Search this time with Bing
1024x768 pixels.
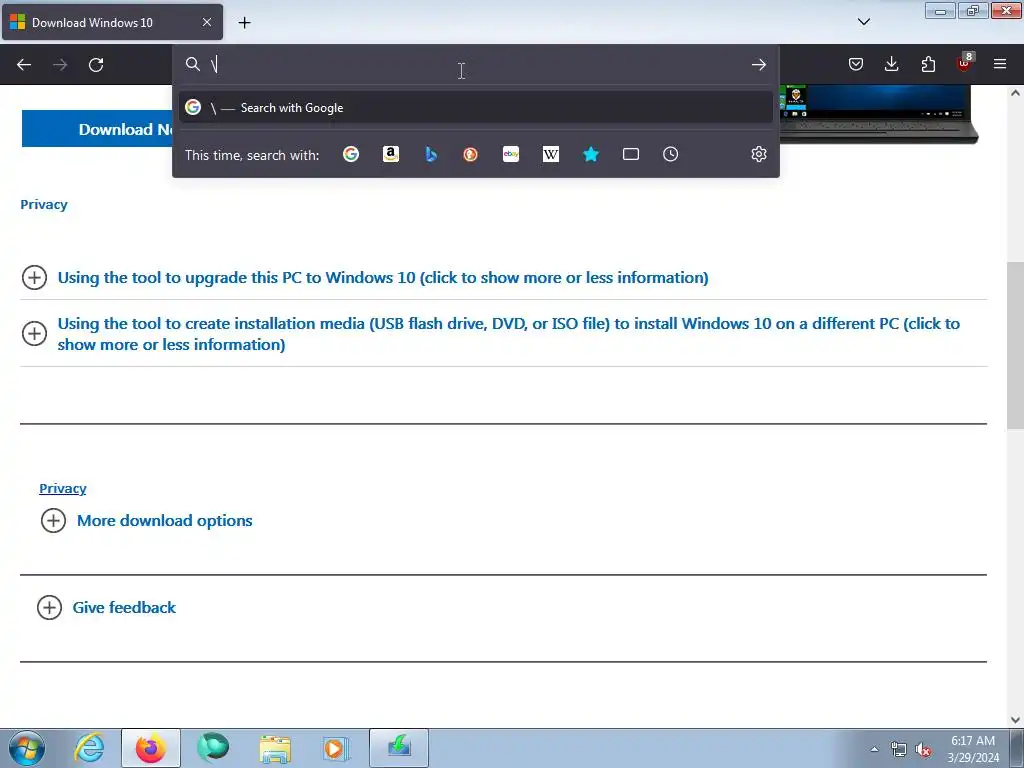tap(431, 155)
